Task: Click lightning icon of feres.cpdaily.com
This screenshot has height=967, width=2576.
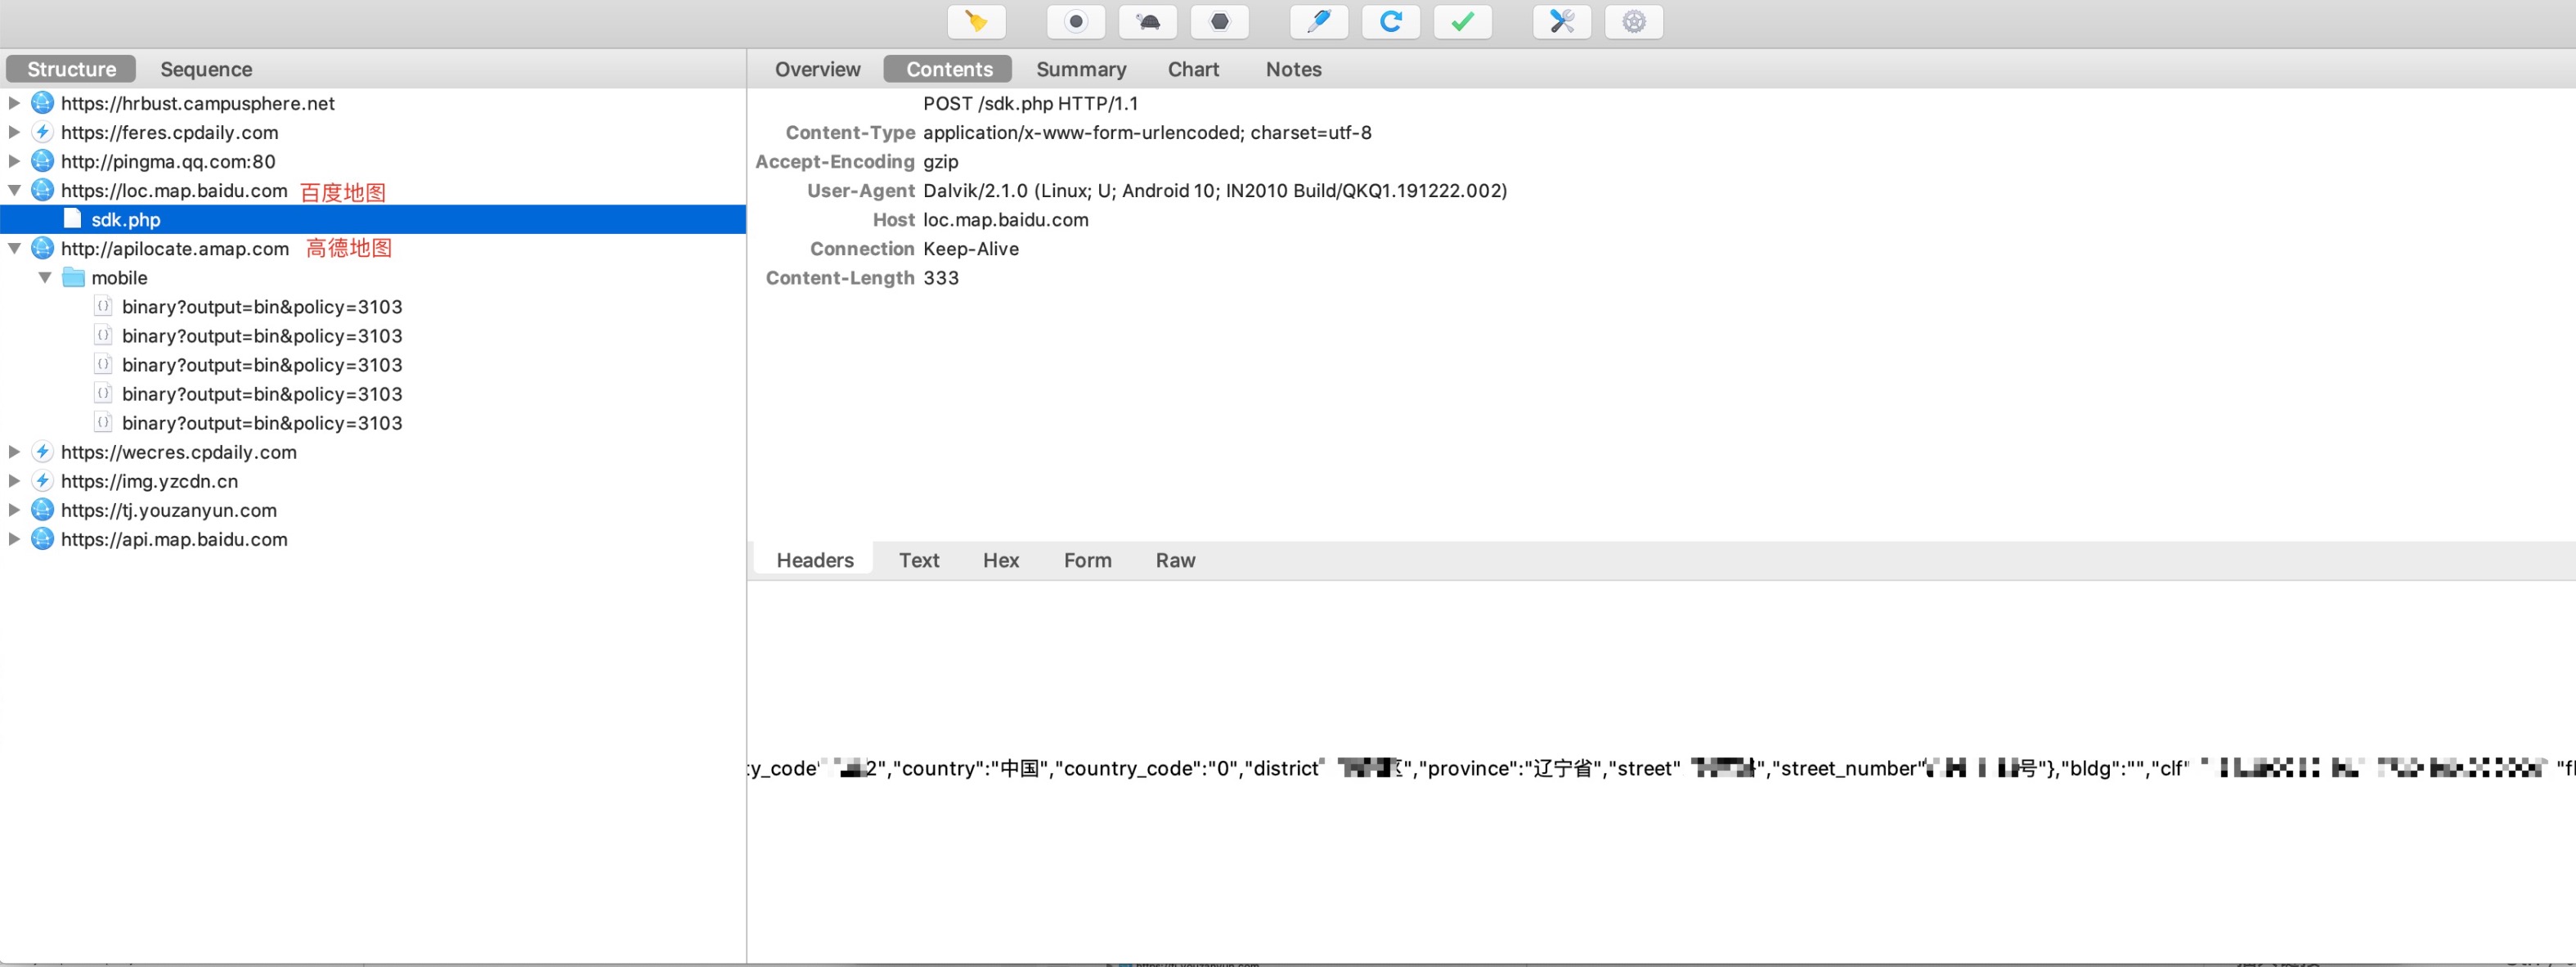Action: click(42, 132)
